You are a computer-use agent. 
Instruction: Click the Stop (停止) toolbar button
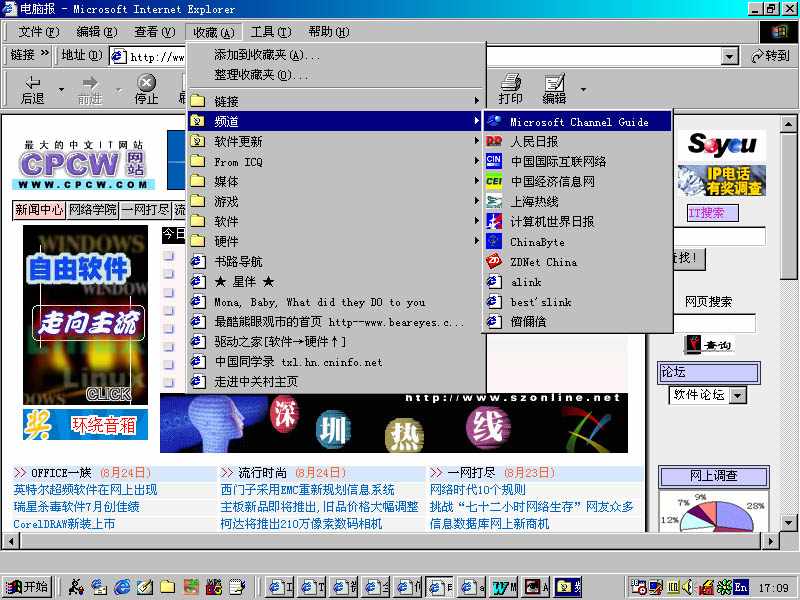146,89
